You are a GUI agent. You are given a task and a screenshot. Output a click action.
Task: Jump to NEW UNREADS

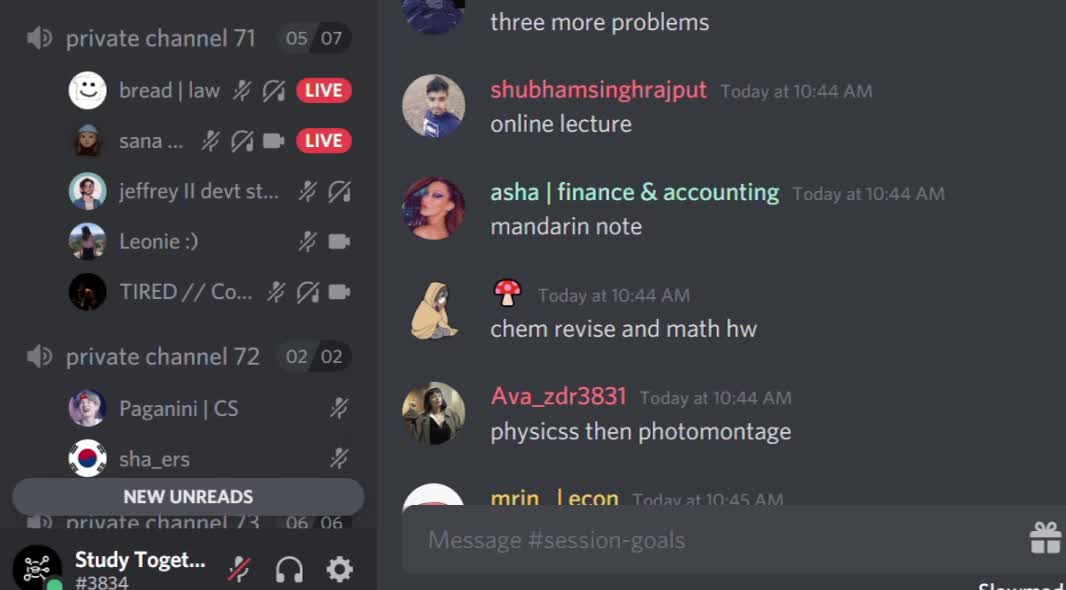click(x=188, y=497)
